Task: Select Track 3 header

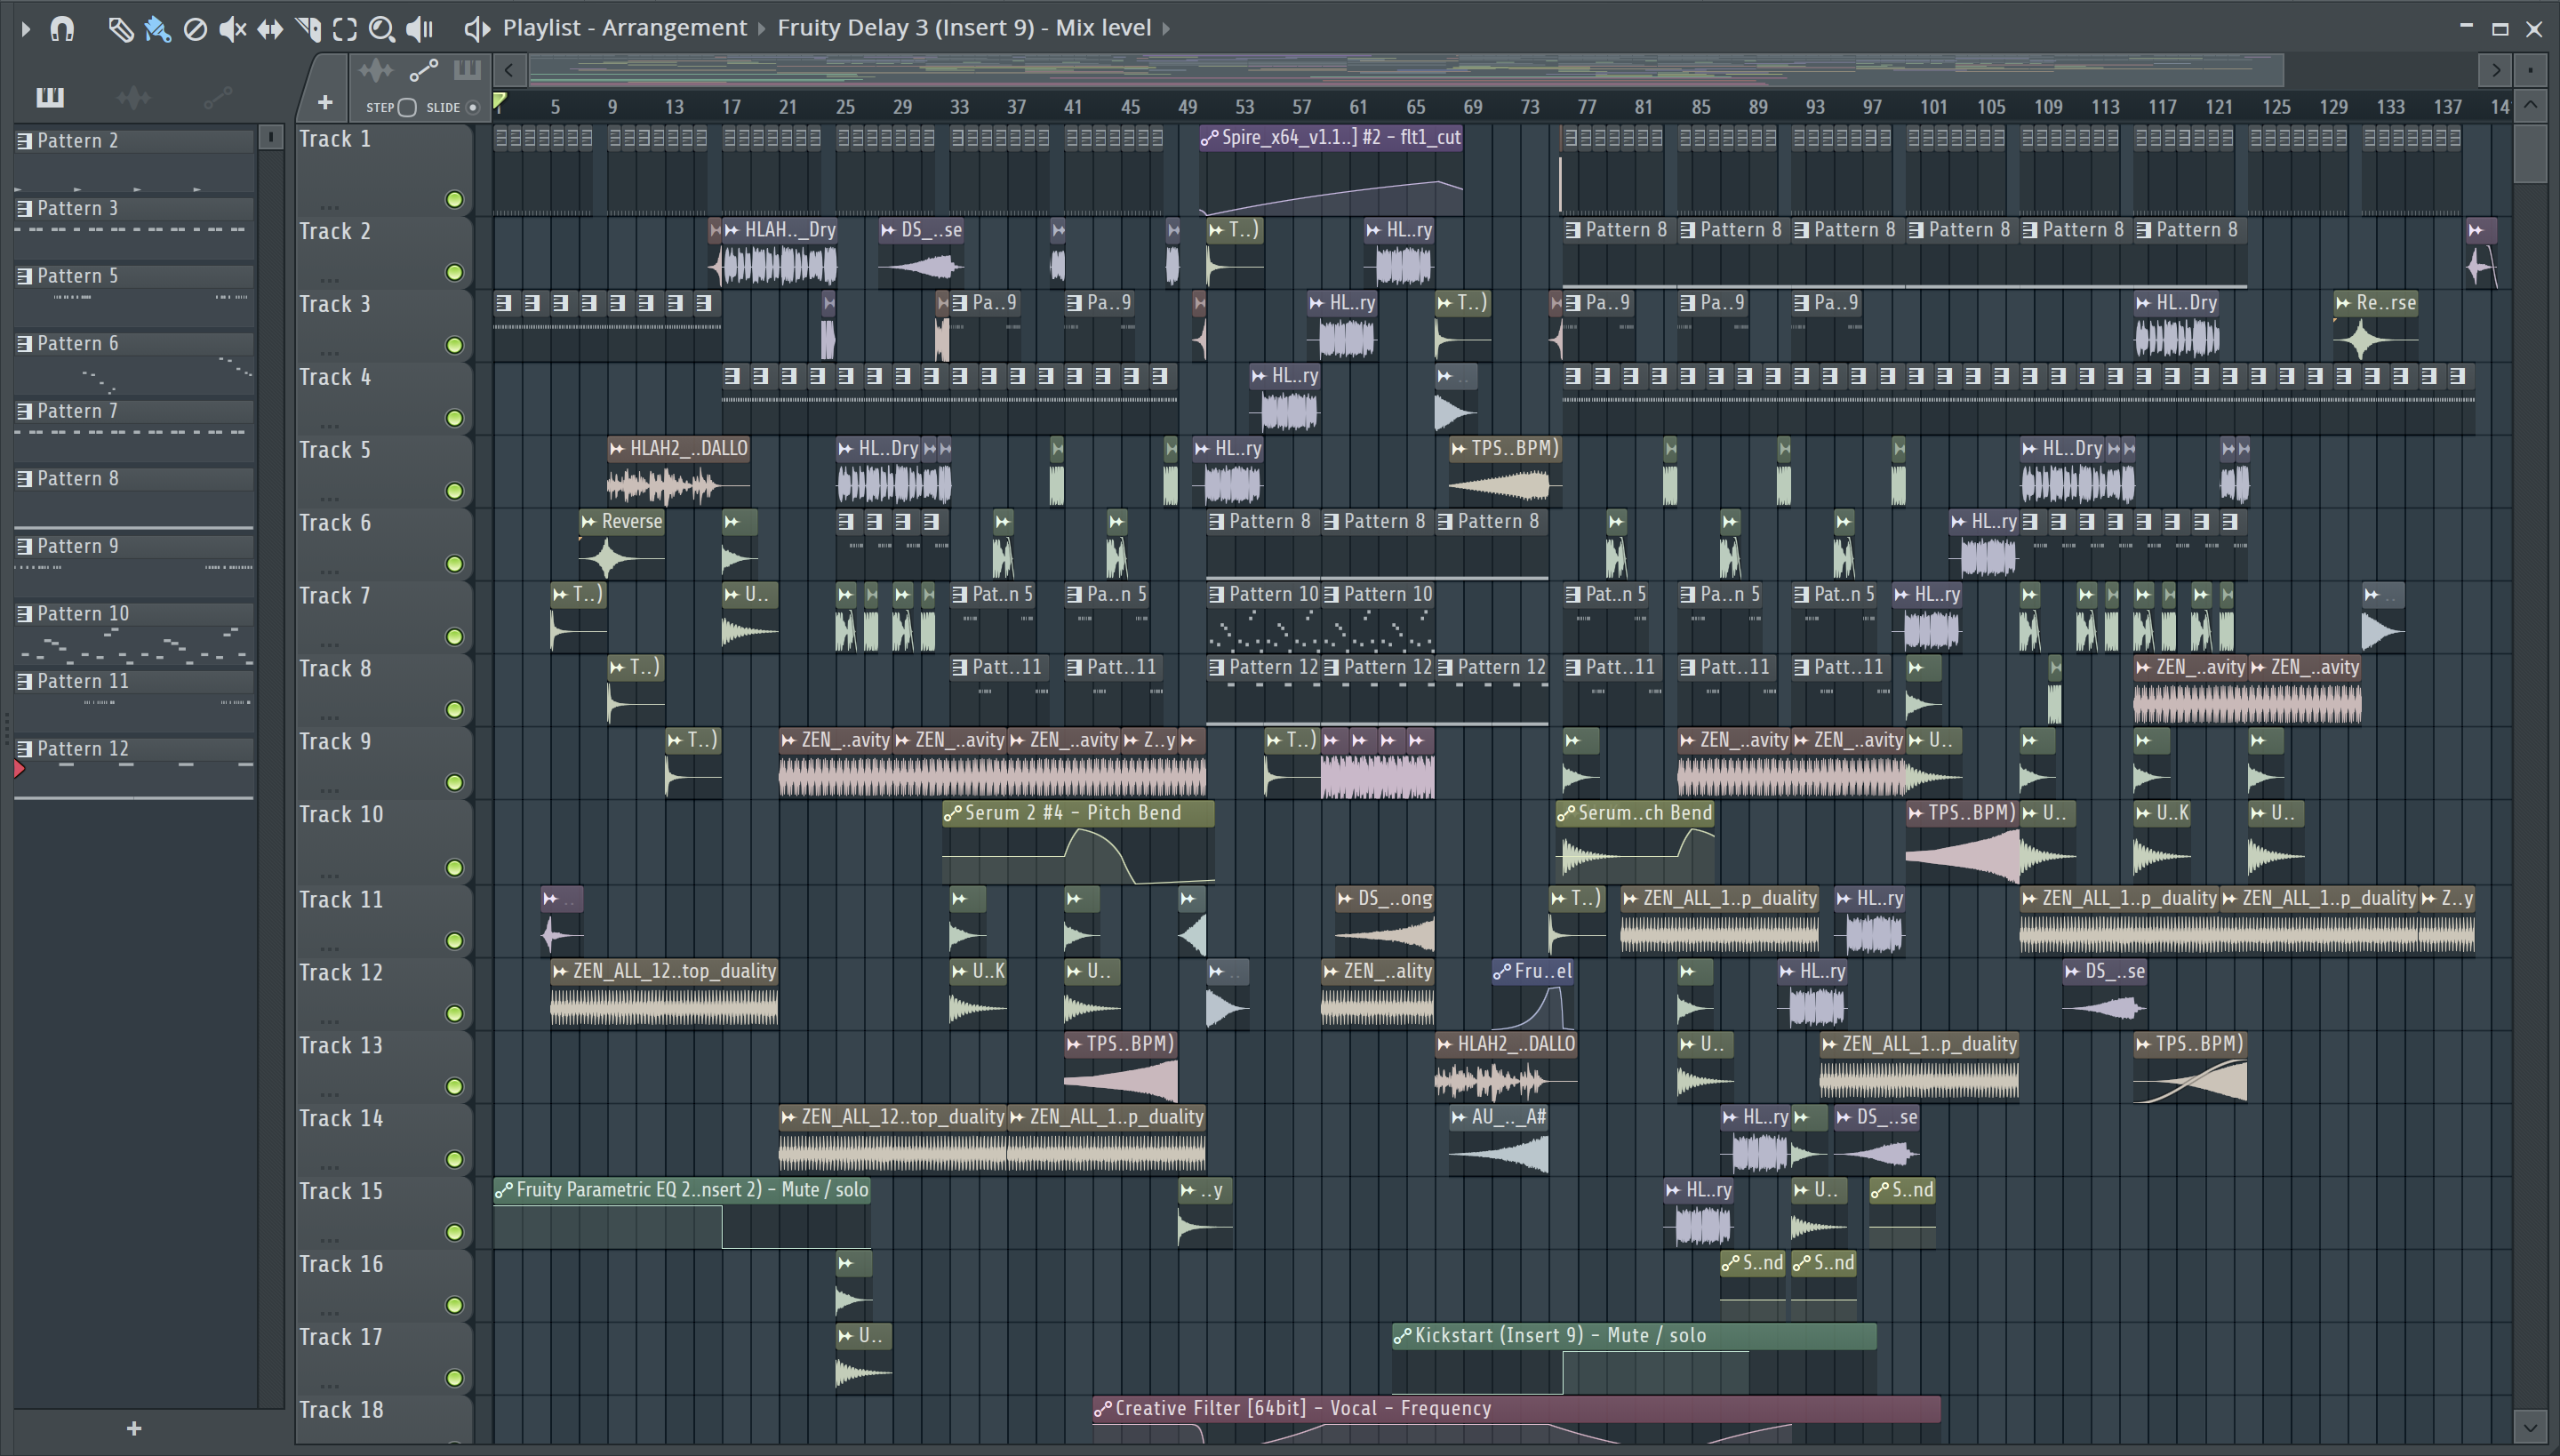Action: click(383, 325)
